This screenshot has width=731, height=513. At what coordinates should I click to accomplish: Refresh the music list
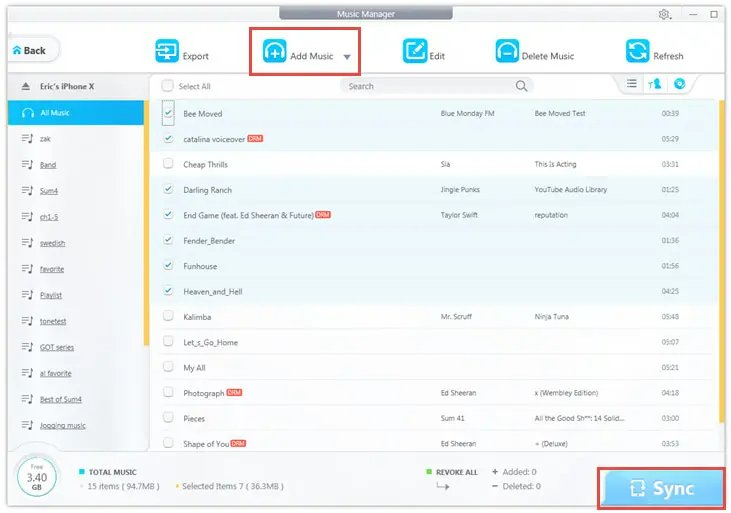click(637, 52)
